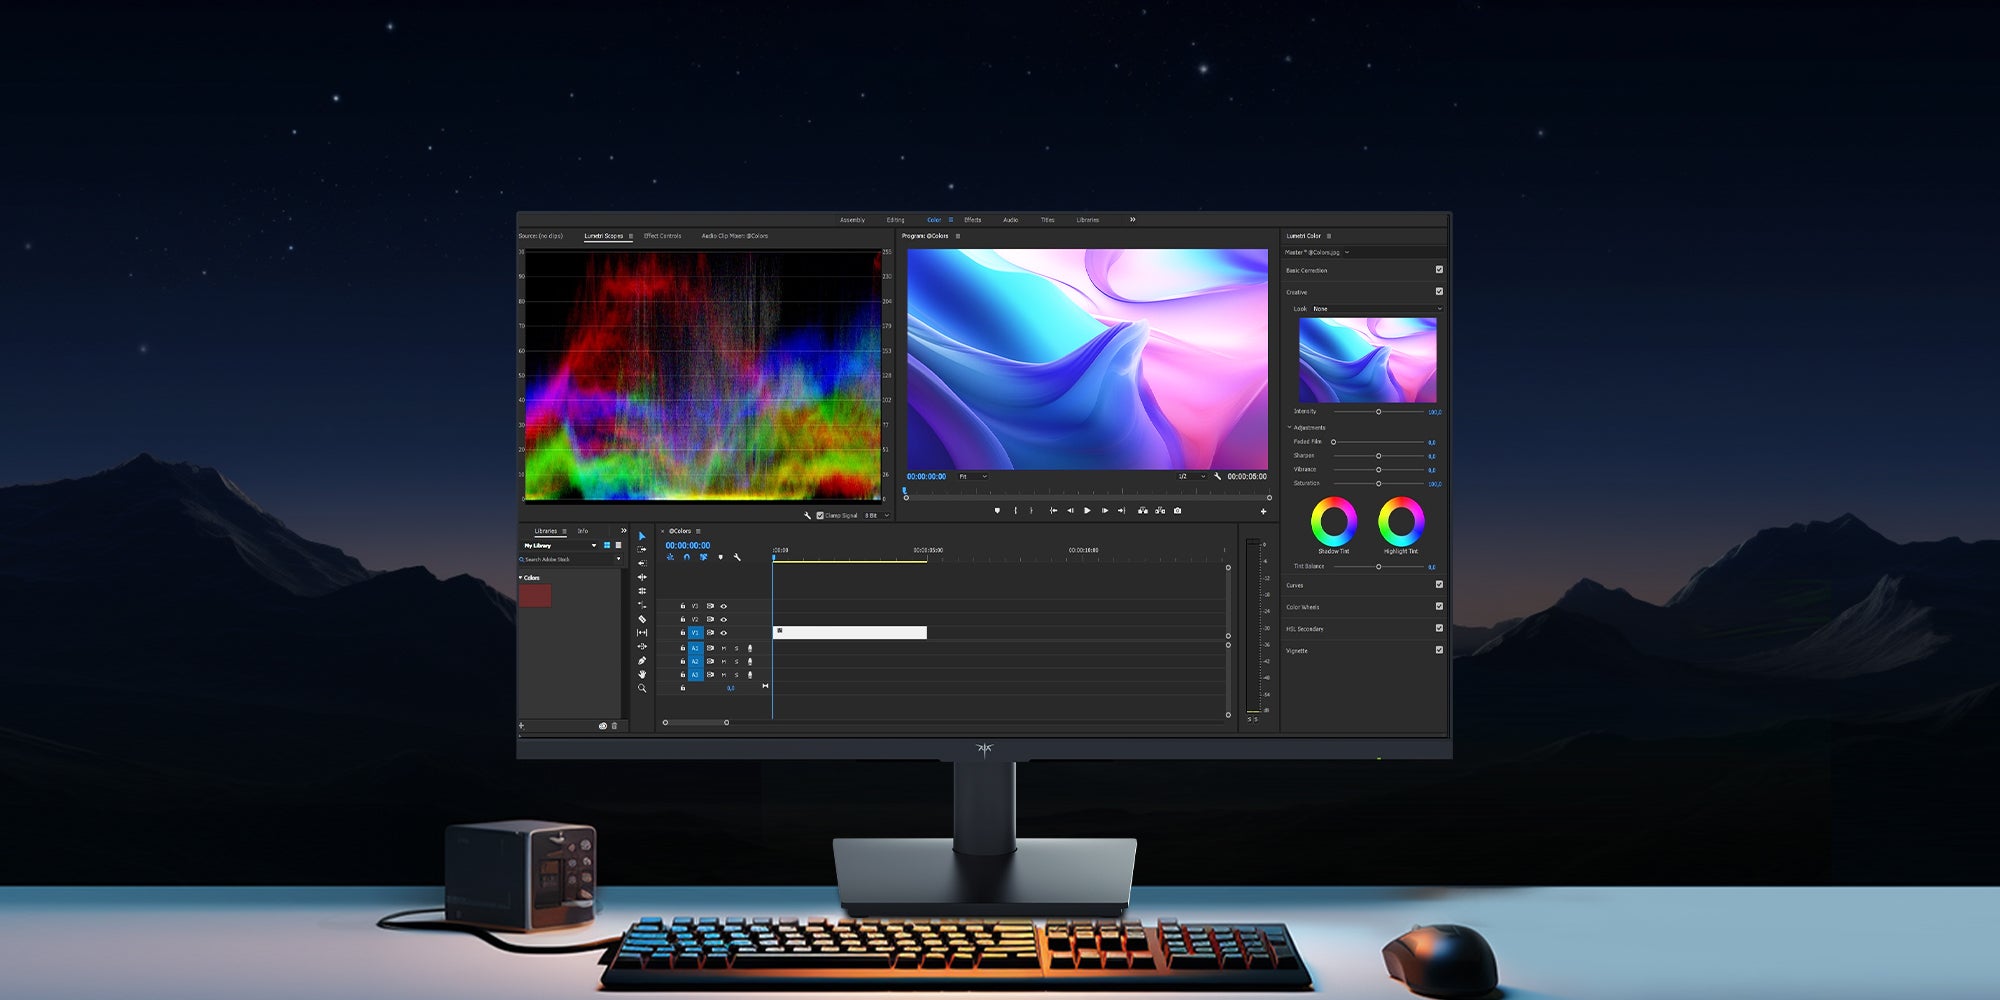Screen dimensions: 2000x1000
Task: Click Mark In bracket icon
Action: pos(1015,511)
